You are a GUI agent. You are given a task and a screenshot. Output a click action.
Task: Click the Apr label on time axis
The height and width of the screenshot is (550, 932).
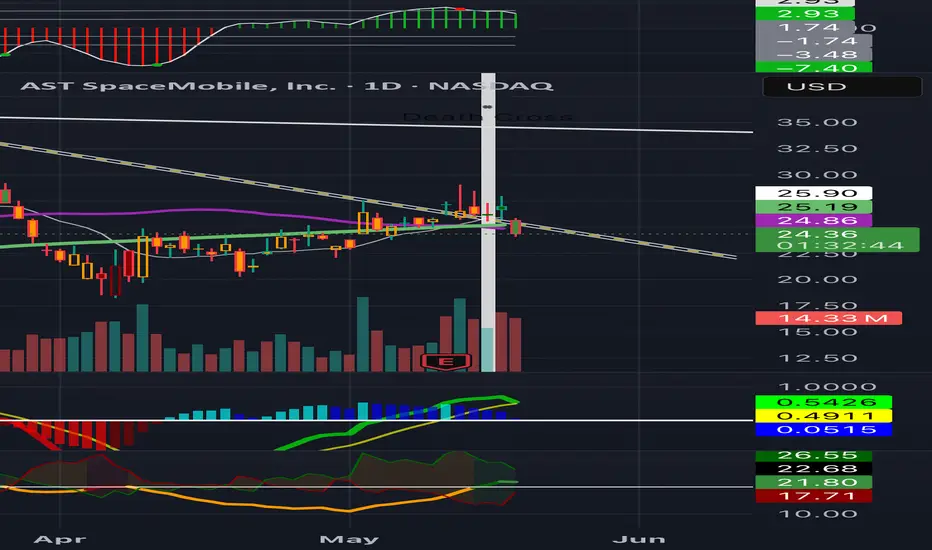(x=60, y=539)
